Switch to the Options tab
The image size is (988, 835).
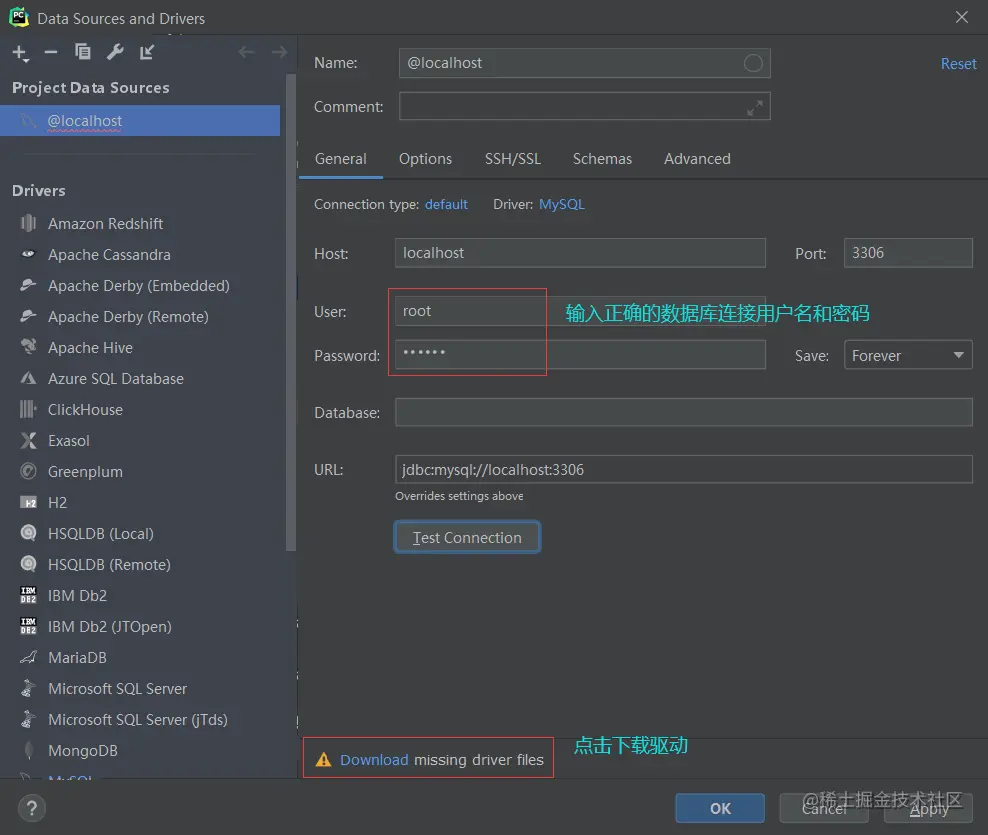click(x=425, y=159)
